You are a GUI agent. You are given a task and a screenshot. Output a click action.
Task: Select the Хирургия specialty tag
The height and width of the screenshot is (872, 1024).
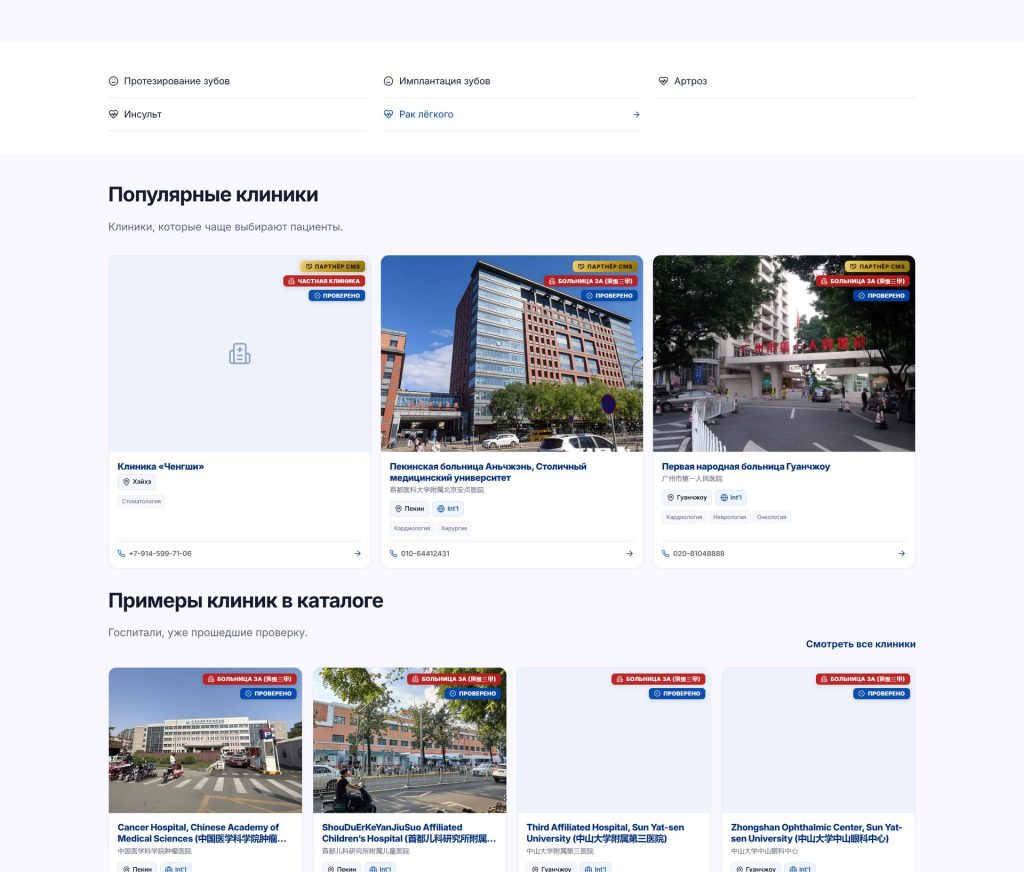point(454,528)
